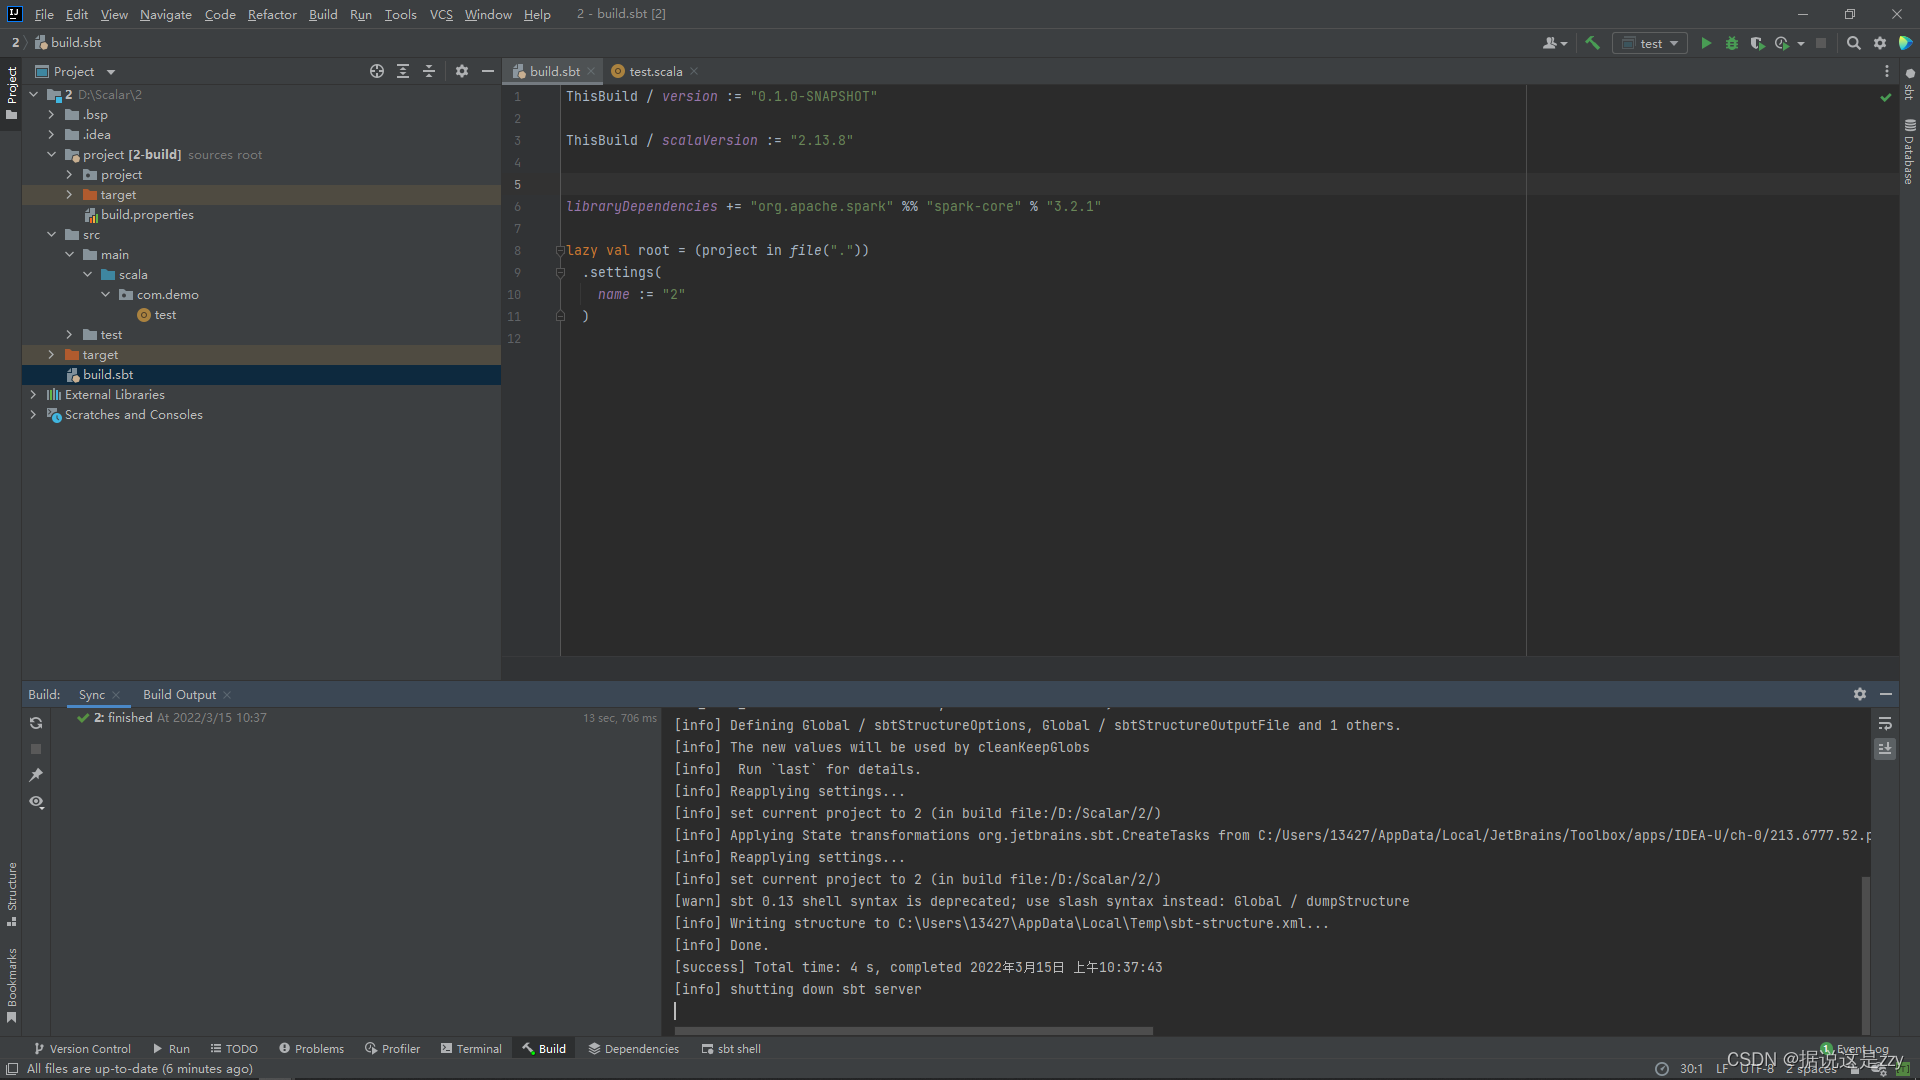Screen dimensions: 1920x1080
Task: Build project with the hammer icon
Action: click(x=1593, y=43)
